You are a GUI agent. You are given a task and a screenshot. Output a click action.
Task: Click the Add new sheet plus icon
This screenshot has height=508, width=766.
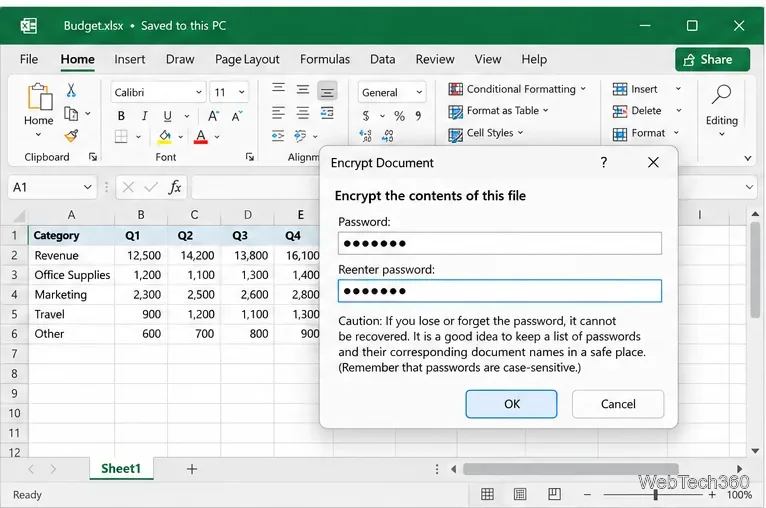pyautogui.click(x=192, y=469)
